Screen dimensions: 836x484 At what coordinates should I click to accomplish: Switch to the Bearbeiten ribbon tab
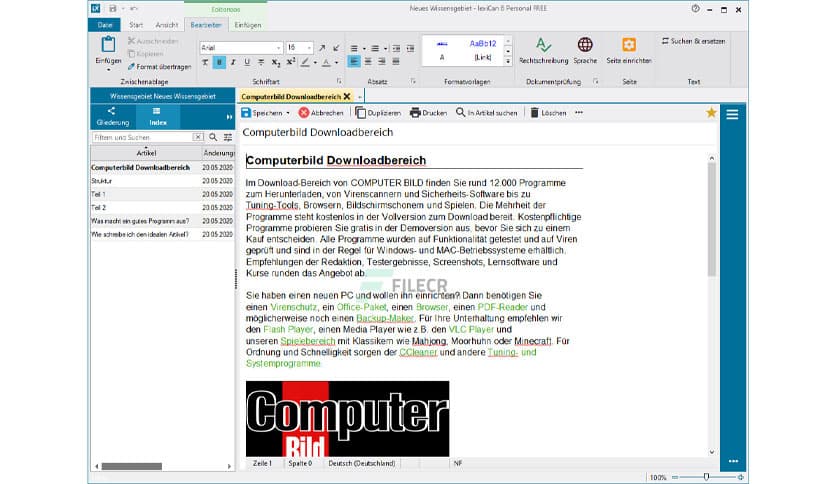point(206,25)
